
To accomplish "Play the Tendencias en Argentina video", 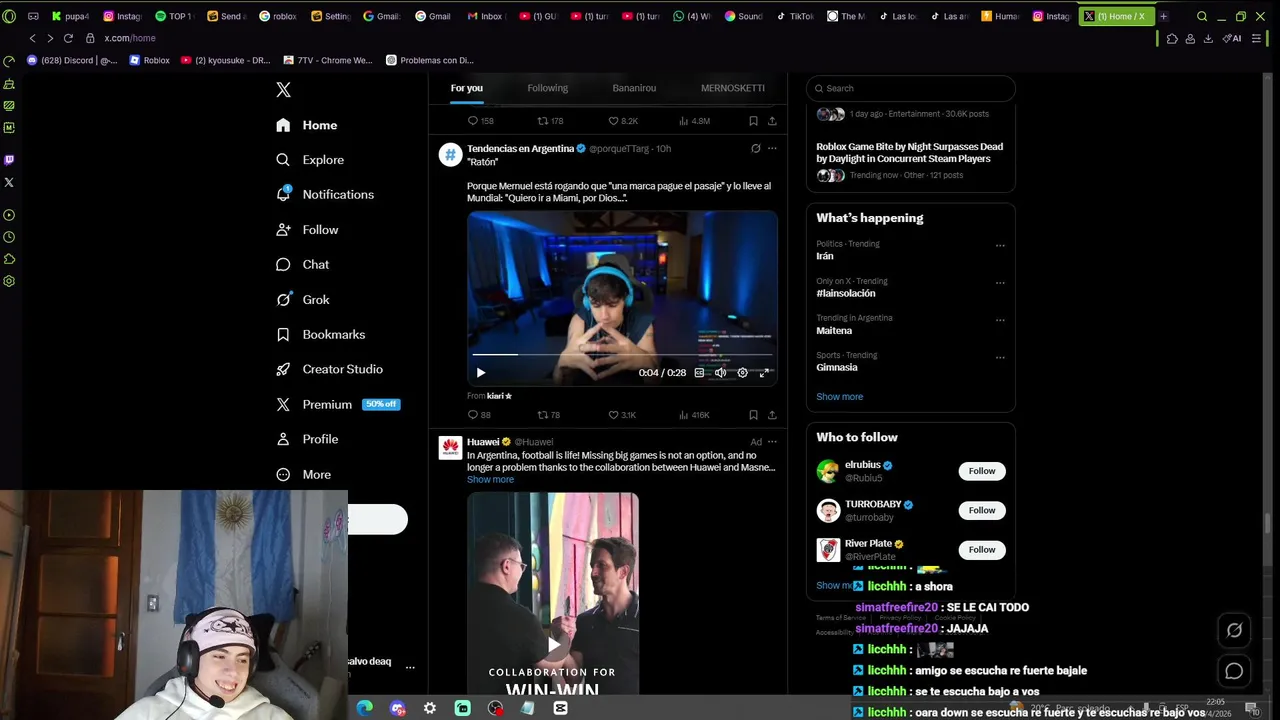I will point(480,373).
